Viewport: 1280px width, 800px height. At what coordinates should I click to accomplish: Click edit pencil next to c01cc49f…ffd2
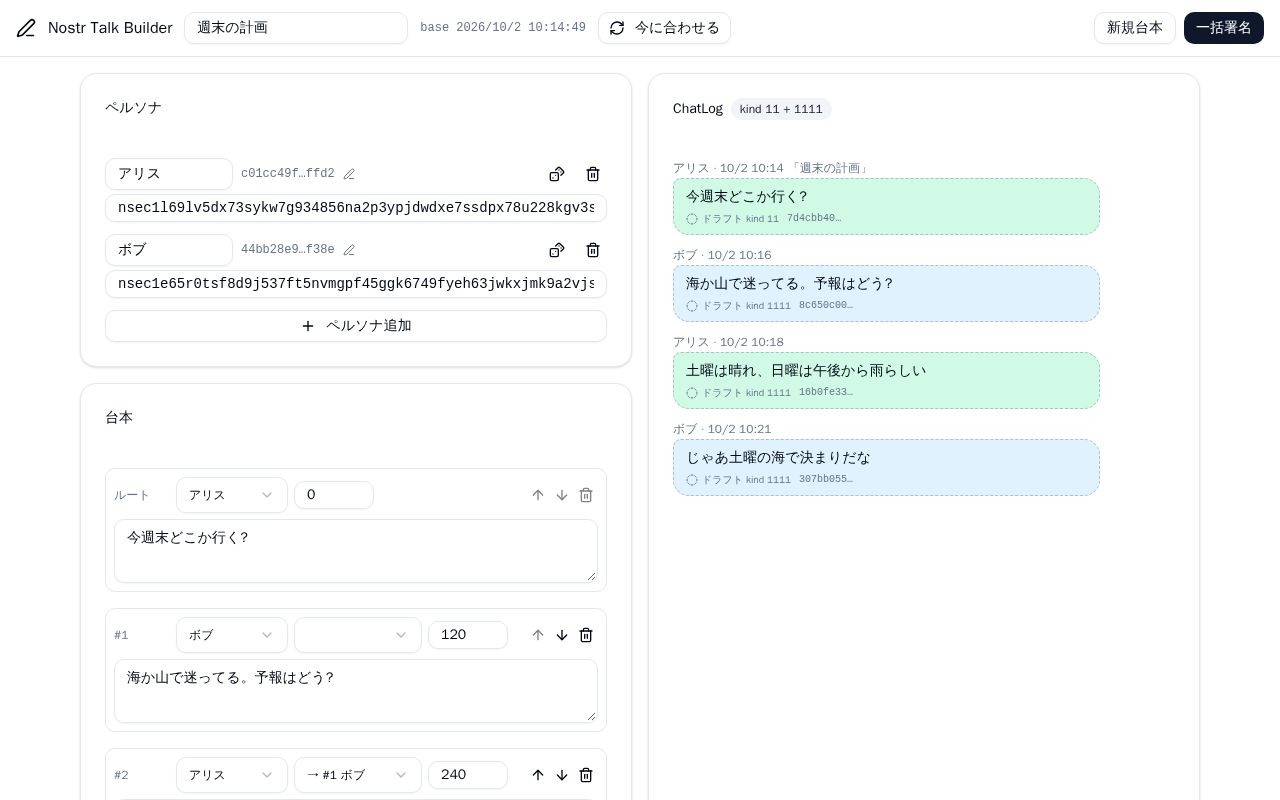pyautogui.click(x=349, y=174)
